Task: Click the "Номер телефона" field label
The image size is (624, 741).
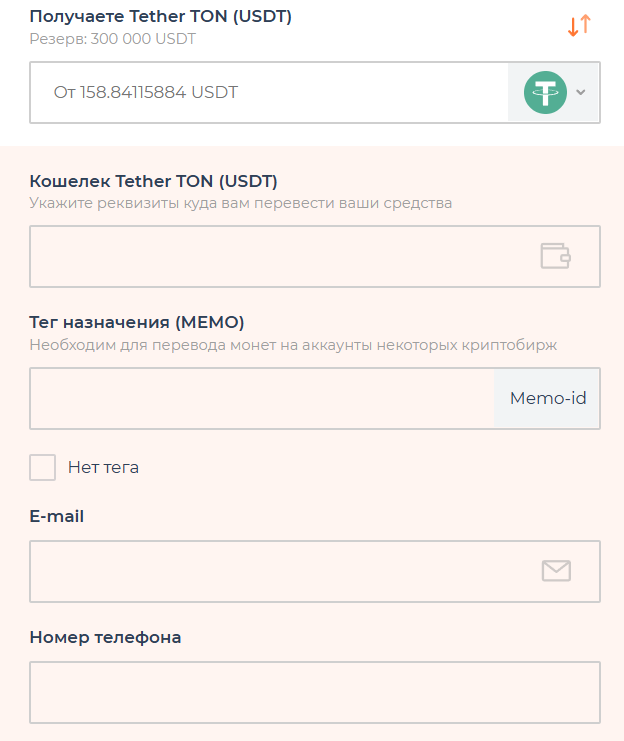Action: point(105,636)
